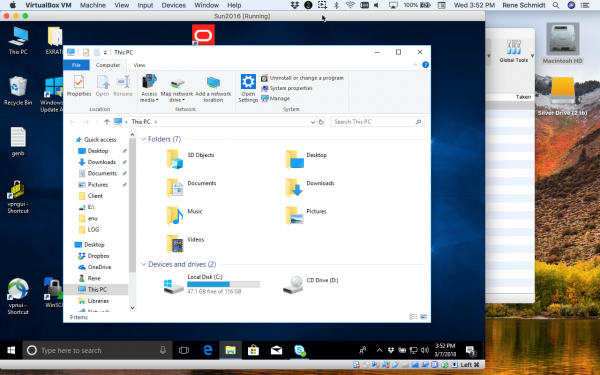Select Recycle Bin on Windows desktop
600x375 pixels.
click(x=18, y=91)
